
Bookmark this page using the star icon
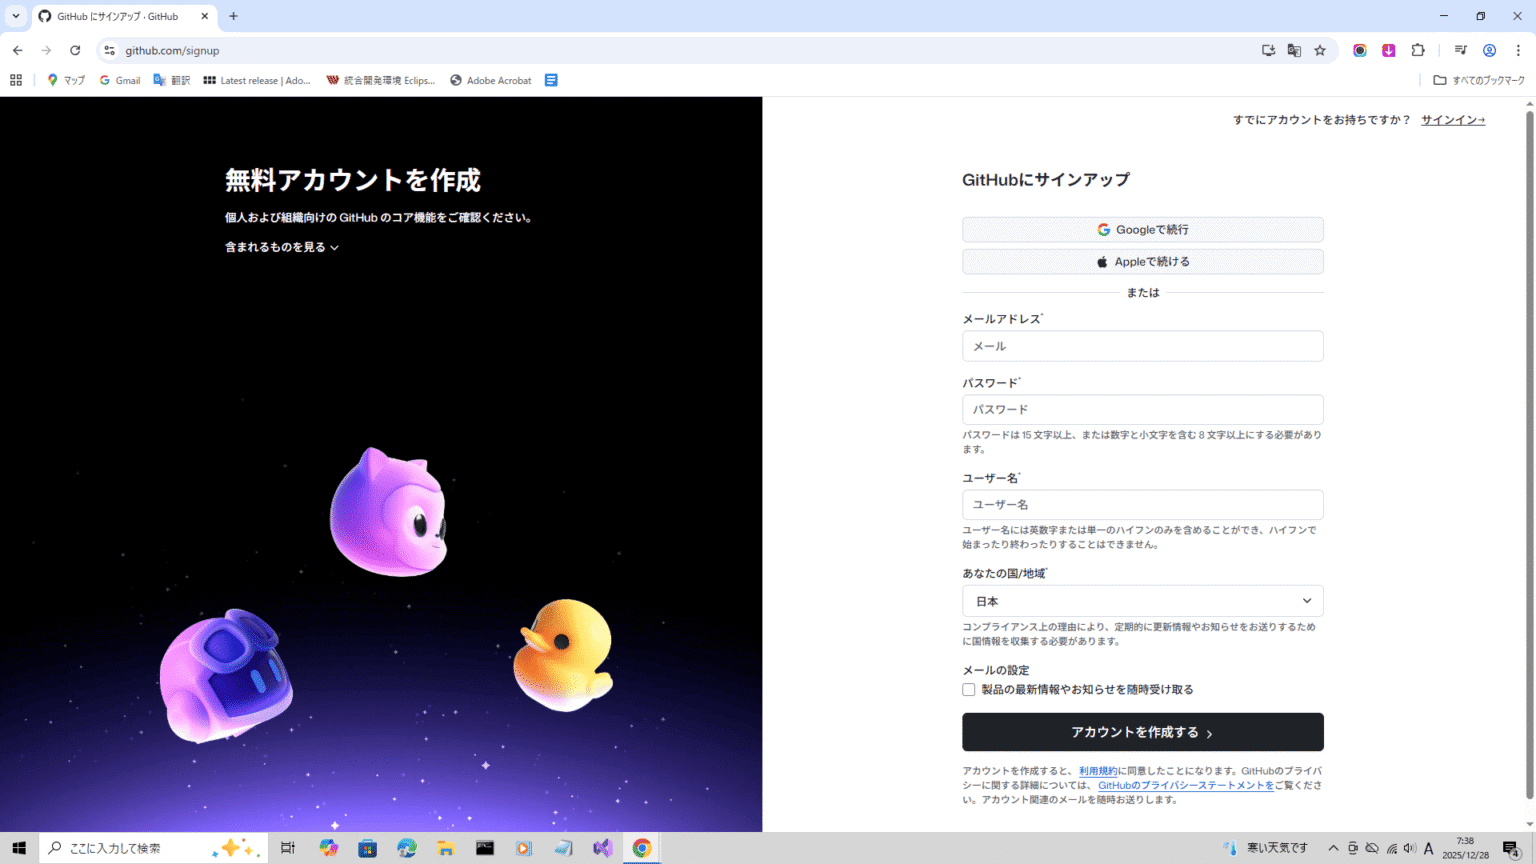pyautogui.click(x=1320, y=50)
